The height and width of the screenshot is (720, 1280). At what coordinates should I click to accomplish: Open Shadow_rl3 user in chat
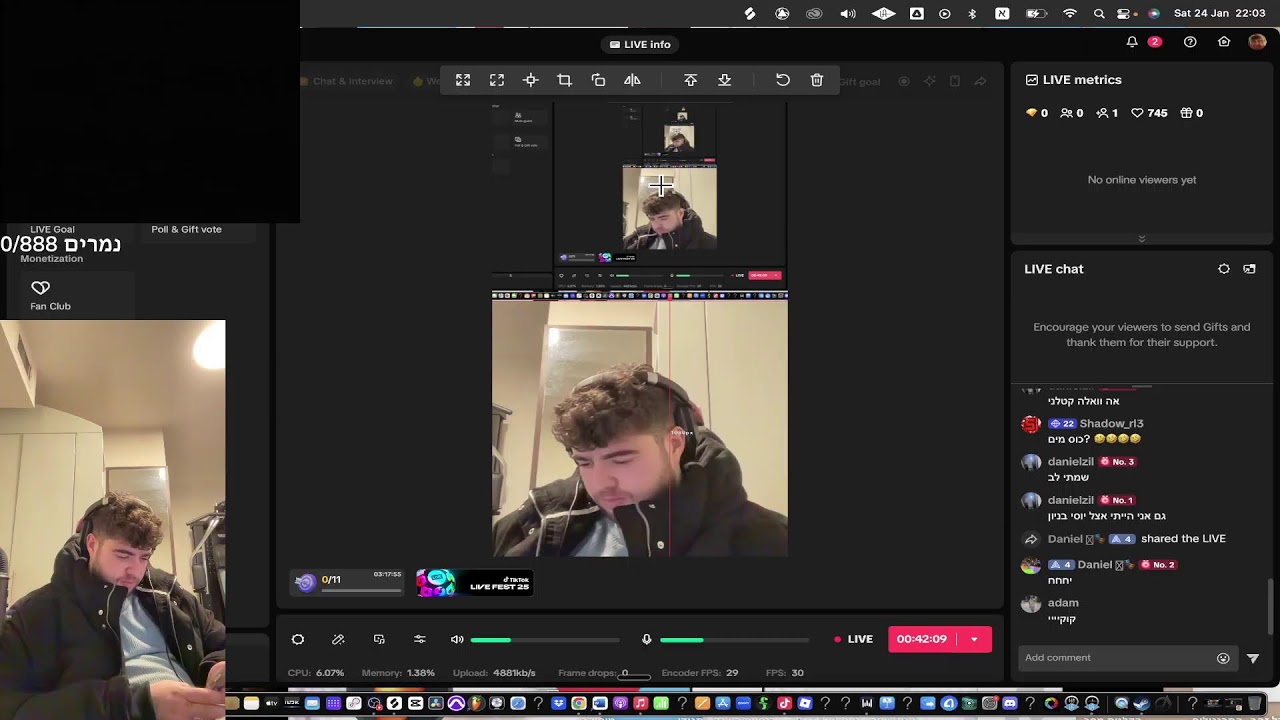point(1111,423)
